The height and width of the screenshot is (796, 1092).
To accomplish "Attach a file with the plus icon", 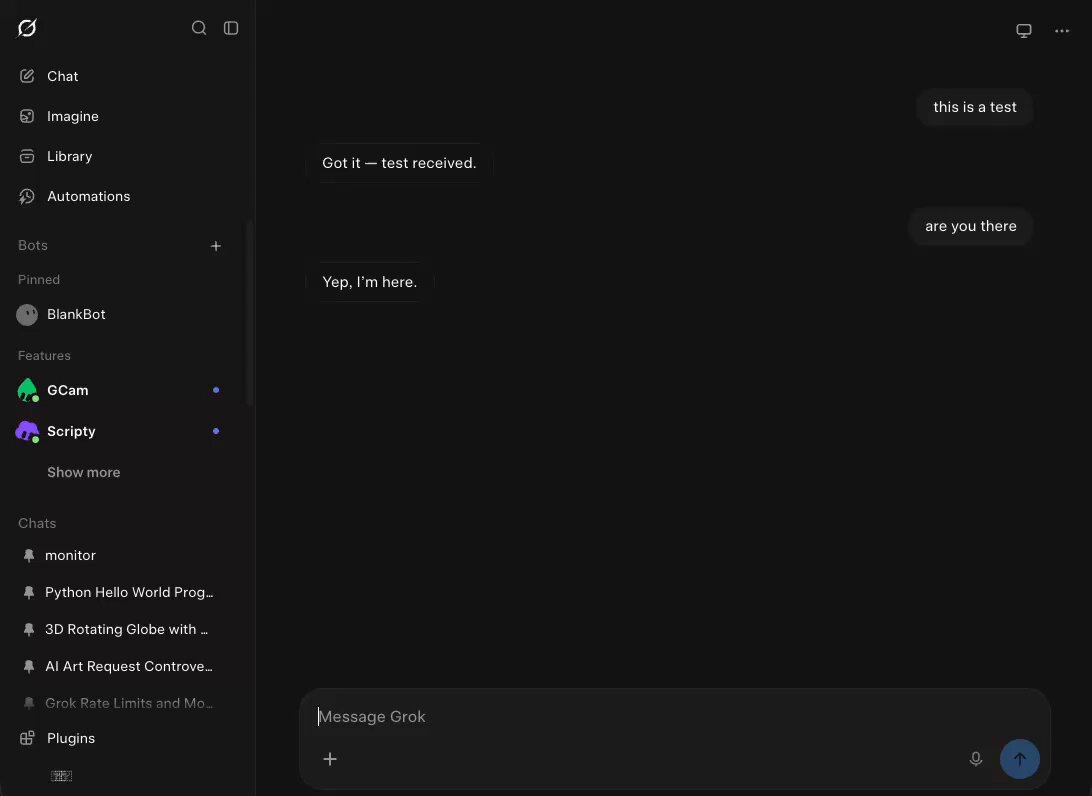I will click(330, 759).
